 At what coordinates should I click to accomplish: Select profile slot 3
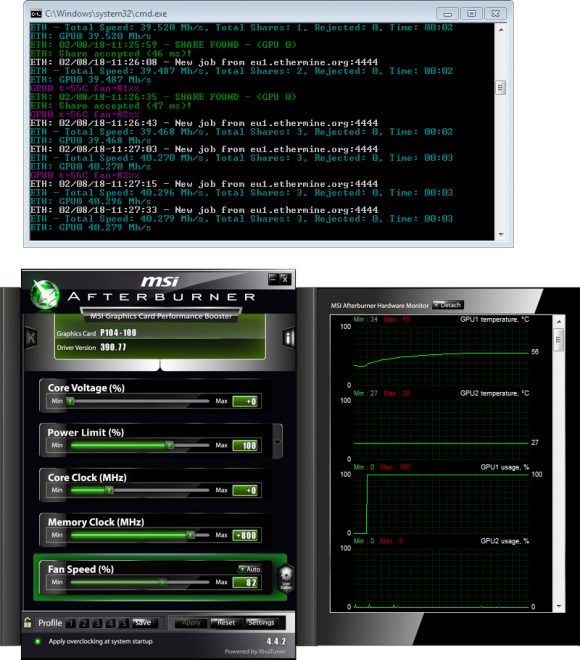(x=97, y=623)
